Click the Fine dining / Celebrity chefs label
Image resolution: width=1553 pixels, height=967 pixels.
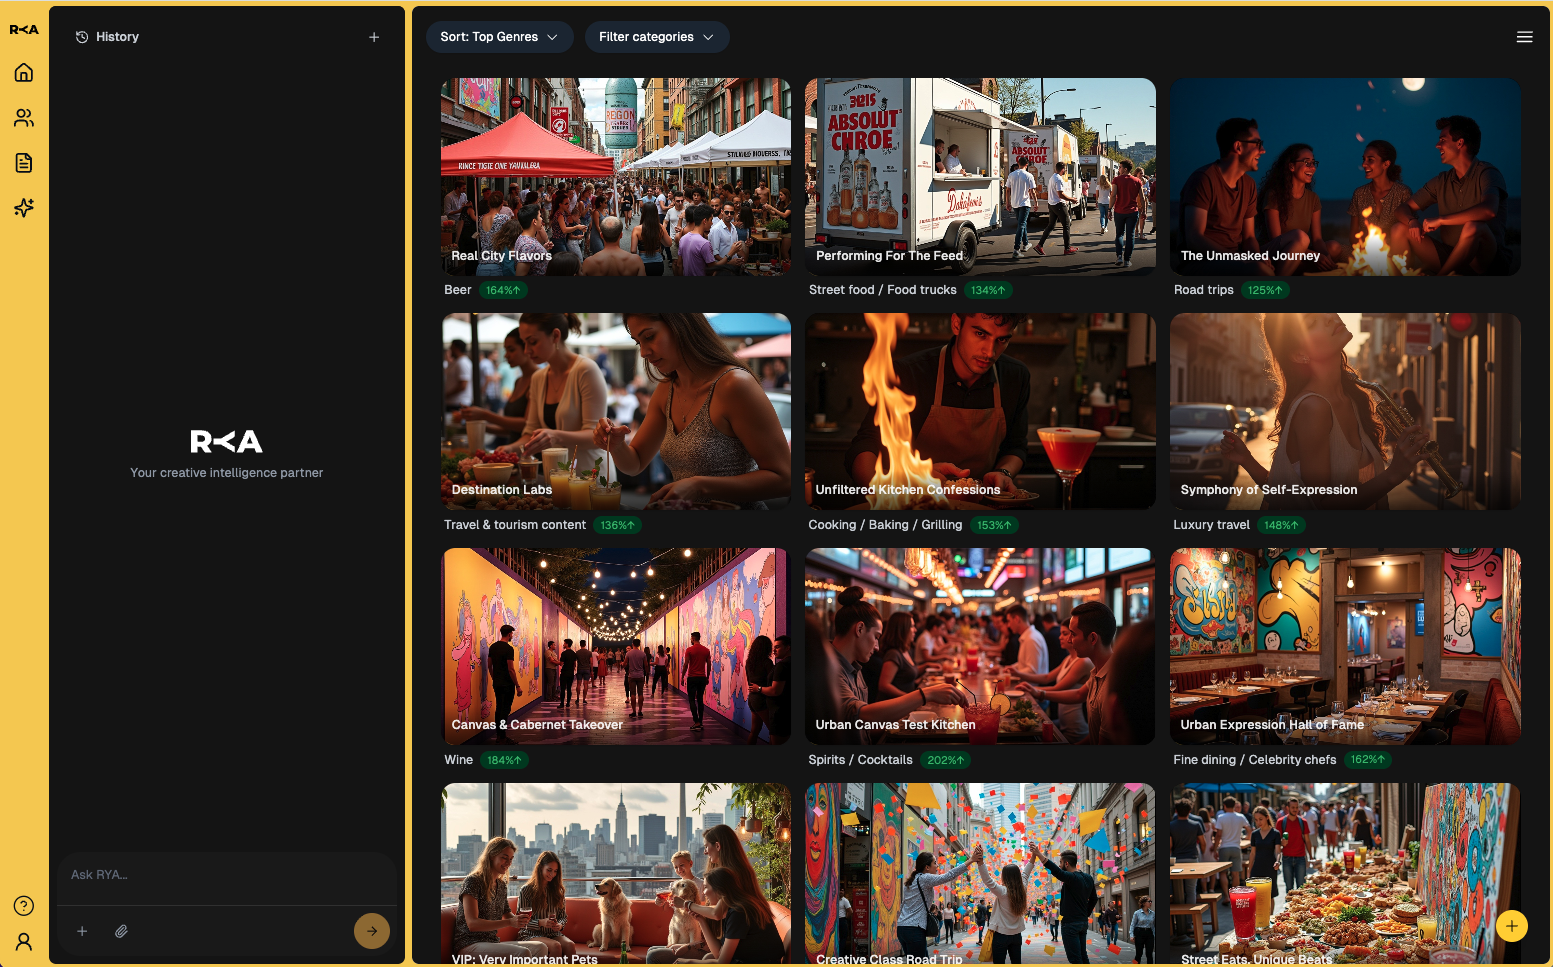(x=1255, y=760)
